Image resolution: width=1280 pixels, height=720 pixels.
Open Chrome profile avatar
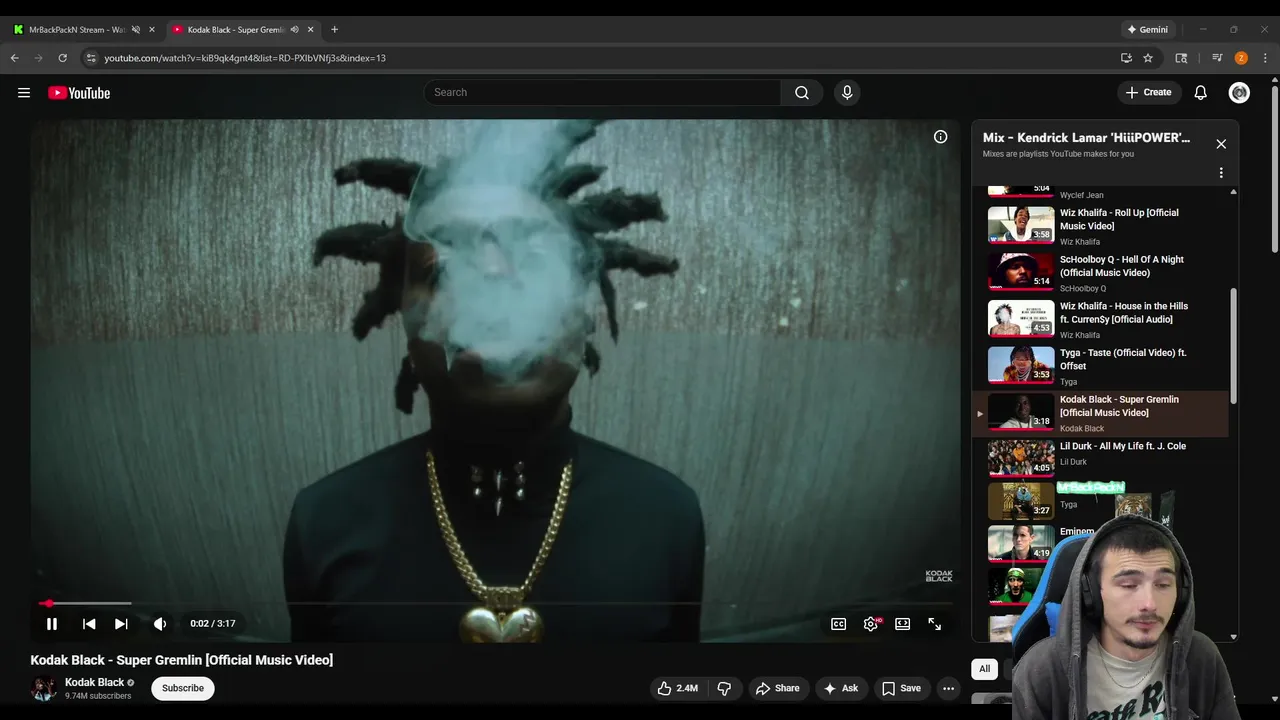[x=1241, y=58]
